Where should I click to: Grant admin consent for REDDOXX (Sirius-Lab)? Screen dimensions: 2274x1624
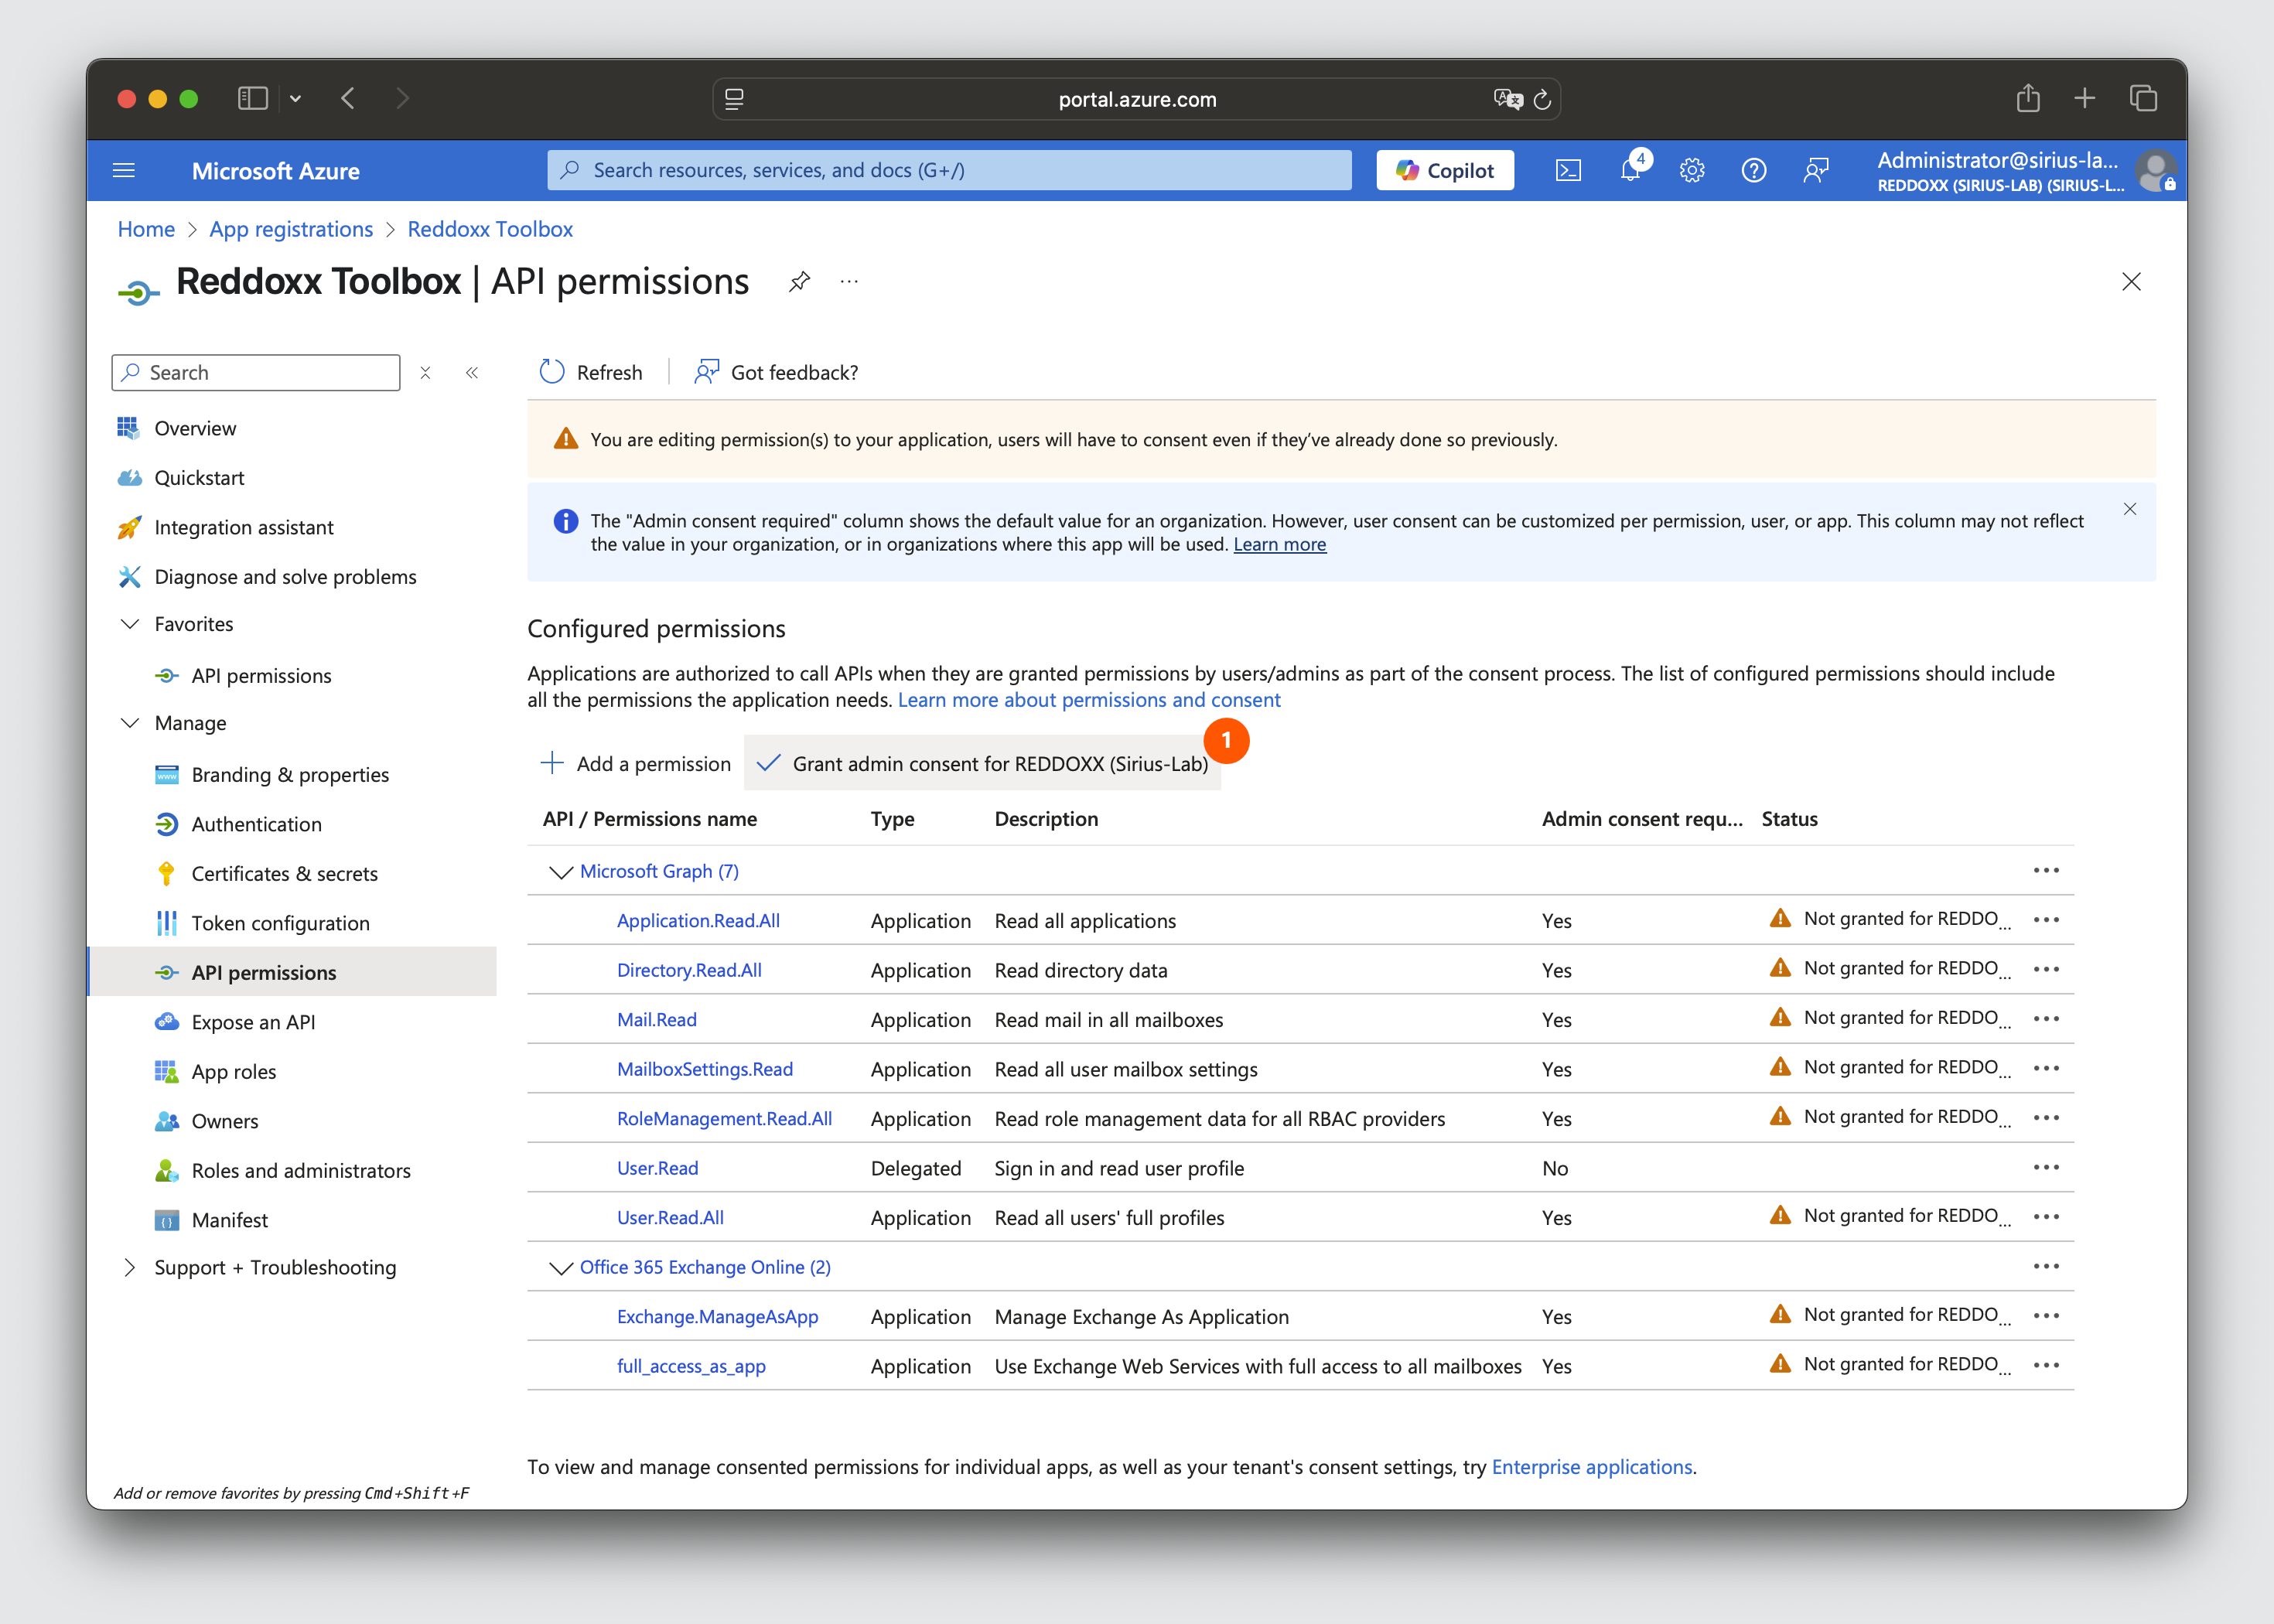pos(982,764)
